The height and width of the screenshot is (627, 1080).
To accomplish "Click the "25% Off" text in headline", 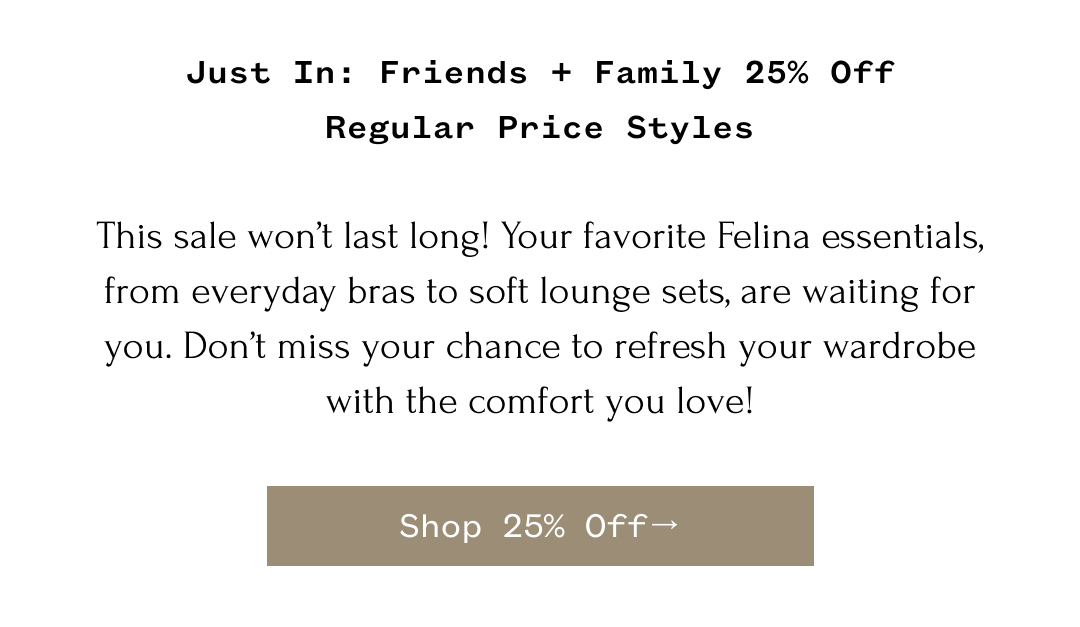I will point(819,73).
